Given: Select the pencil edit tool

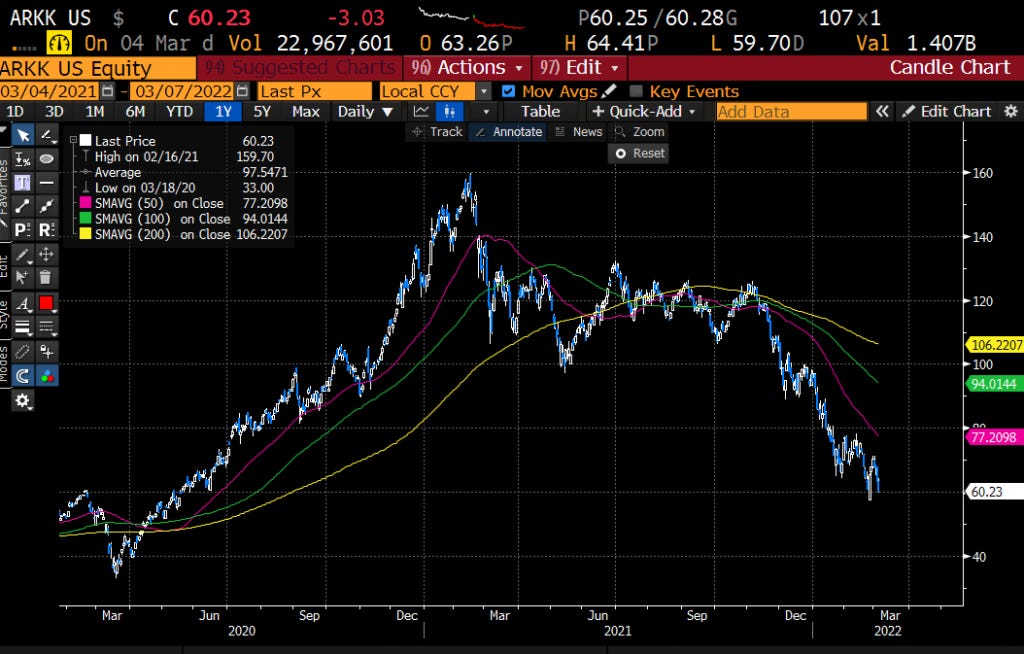Looking at the screenshot, I should click(23, 254).
